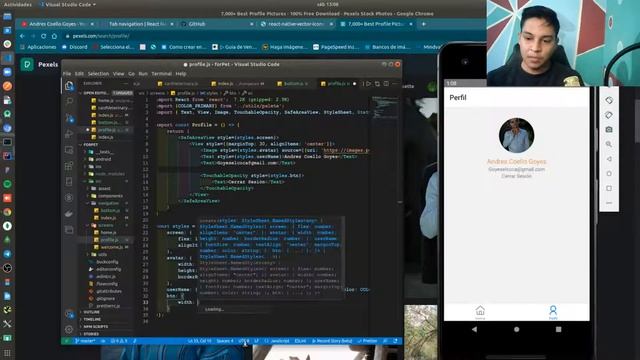Open the More Actions ellipsis in editor toolbar
The height and width of the screenshot is (360, 640).
pyautogui.click(x=395, y=84)
